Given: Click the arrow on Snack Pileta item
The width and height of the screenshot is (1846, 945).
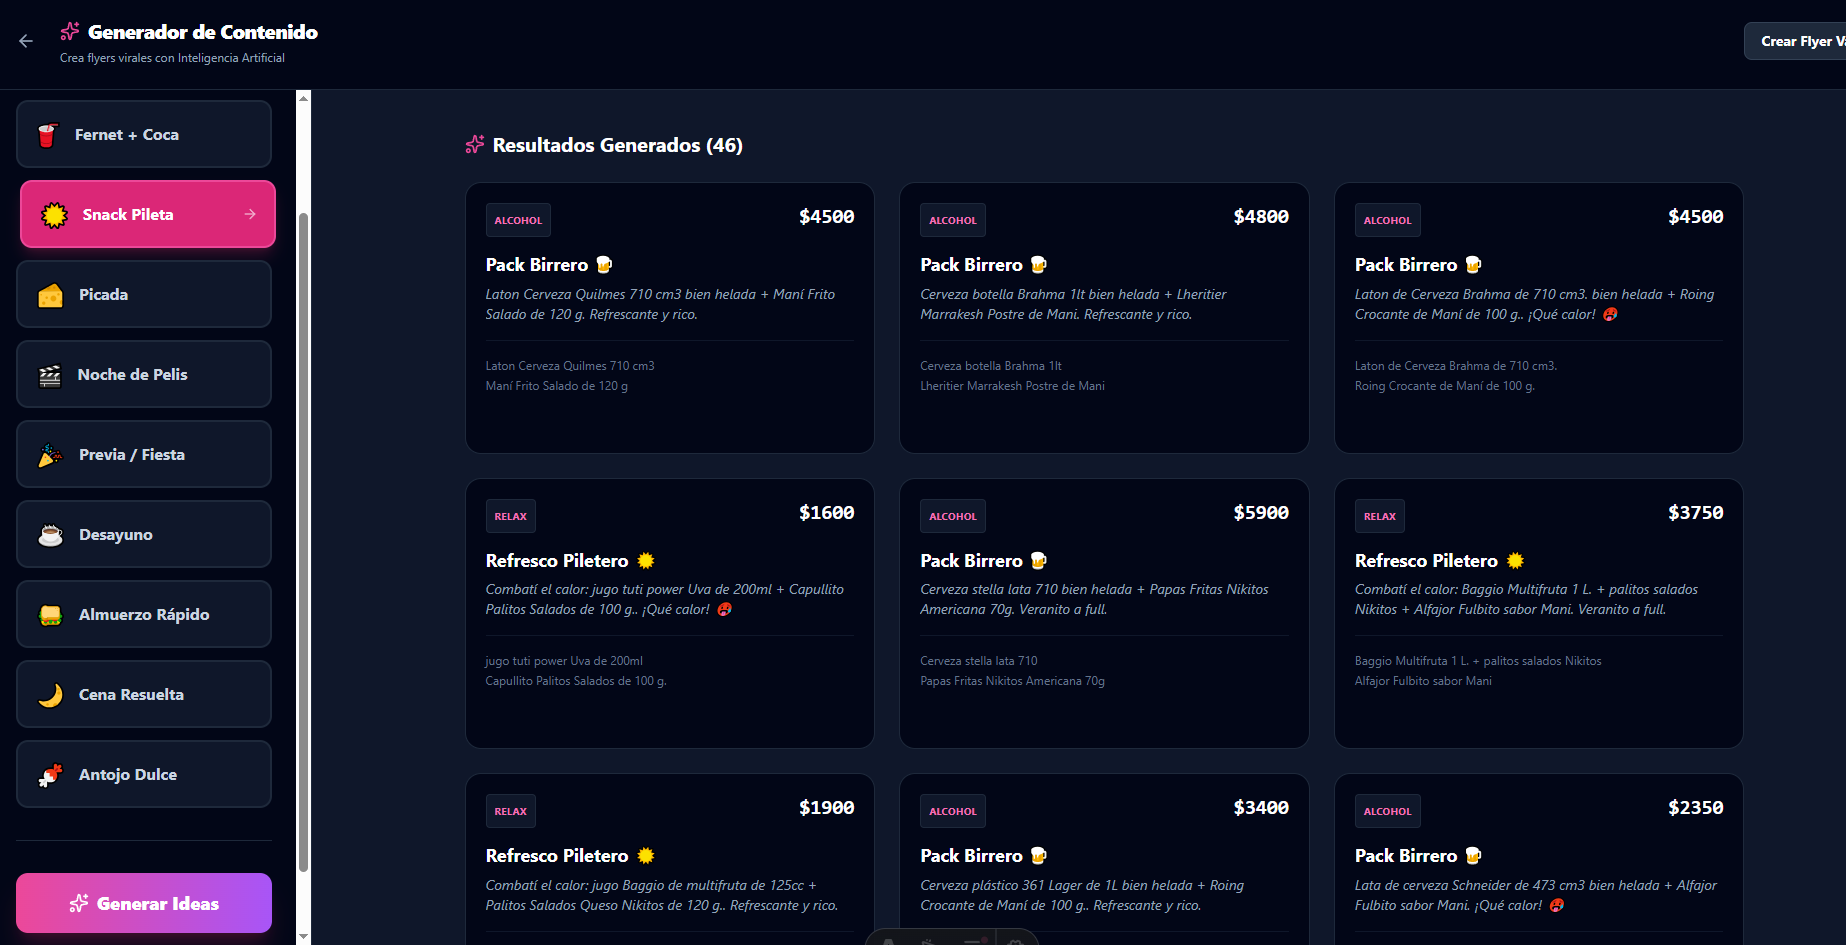Looking at the screenshot, I should 250,214.
